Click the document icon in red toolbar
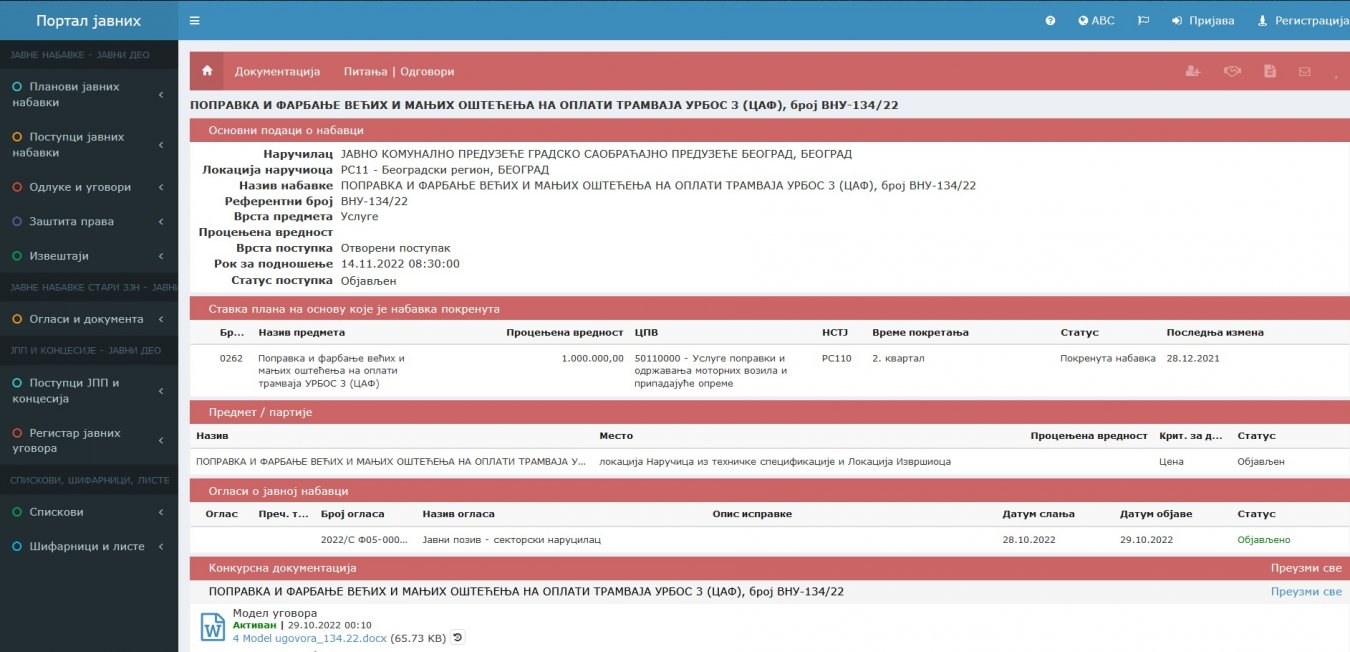This screenshot has height=652, width=1350. [1270, 71]
